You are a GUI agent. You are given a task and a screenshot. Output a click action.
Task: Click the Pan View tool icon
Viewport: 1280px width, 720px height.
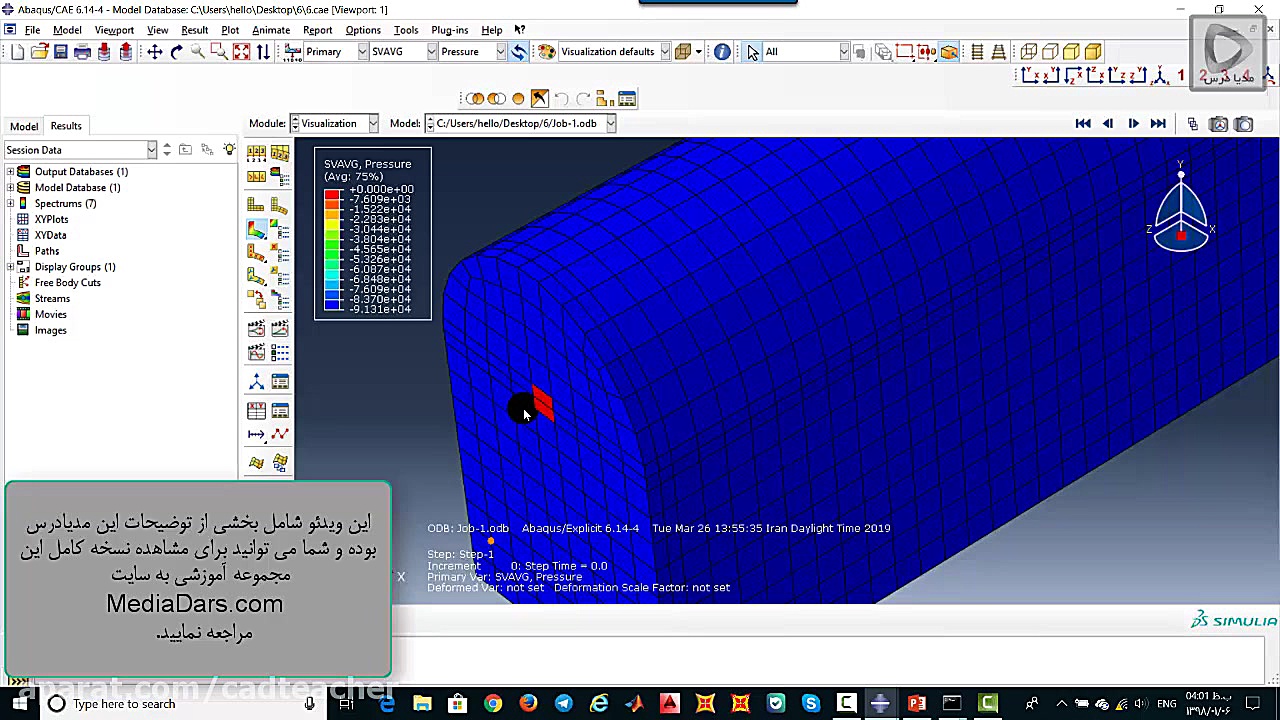(x=155, y=52)
